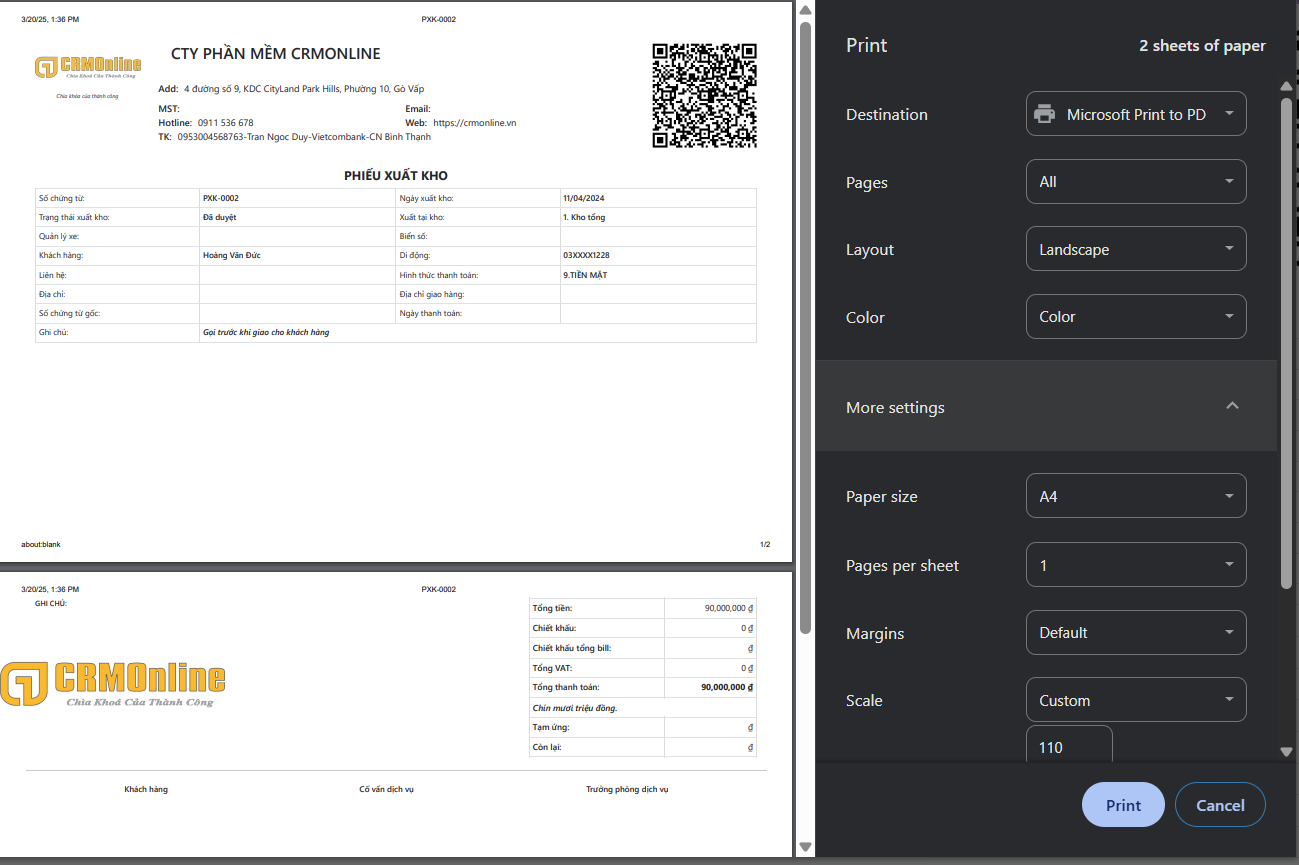Viewport: 1299px width, 865px height.
Task: Click the QR code on the preview page
Action: [704, 96]
